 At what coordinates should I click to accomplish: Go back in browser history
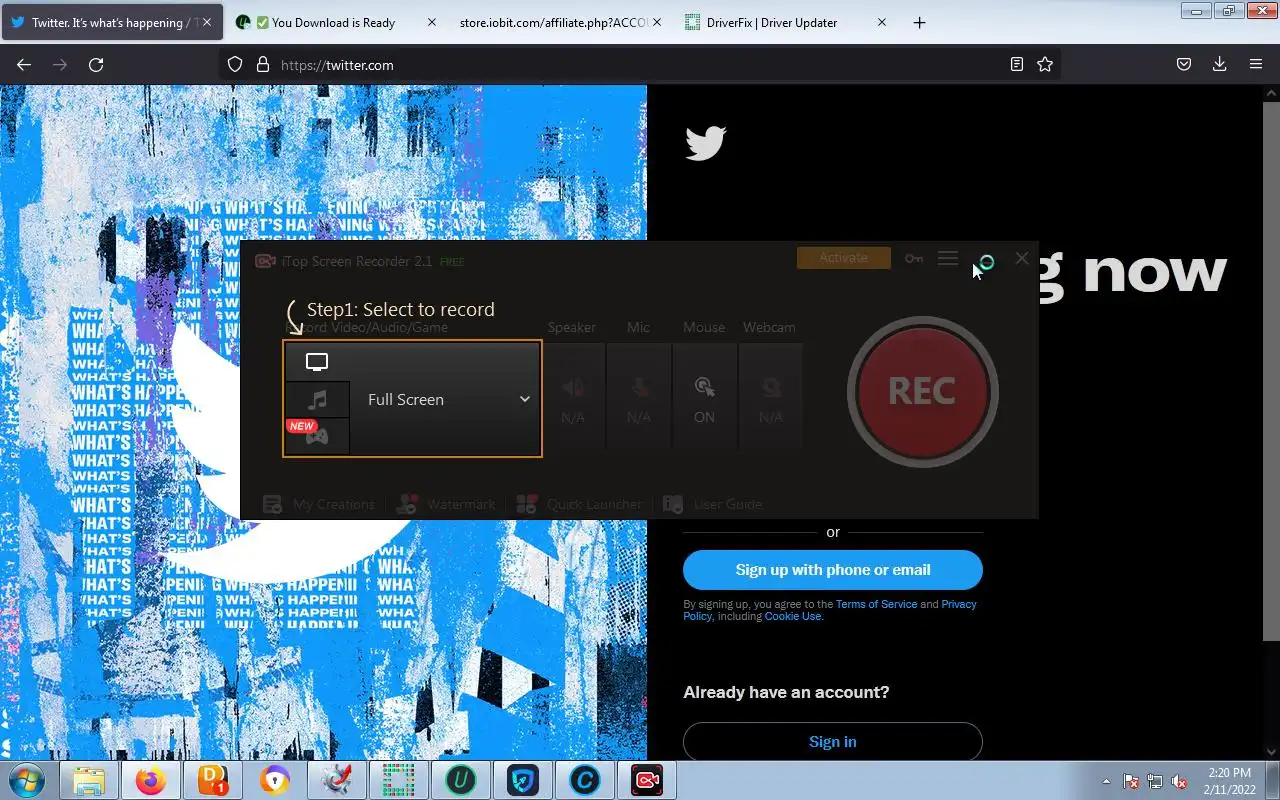[24, 64]
